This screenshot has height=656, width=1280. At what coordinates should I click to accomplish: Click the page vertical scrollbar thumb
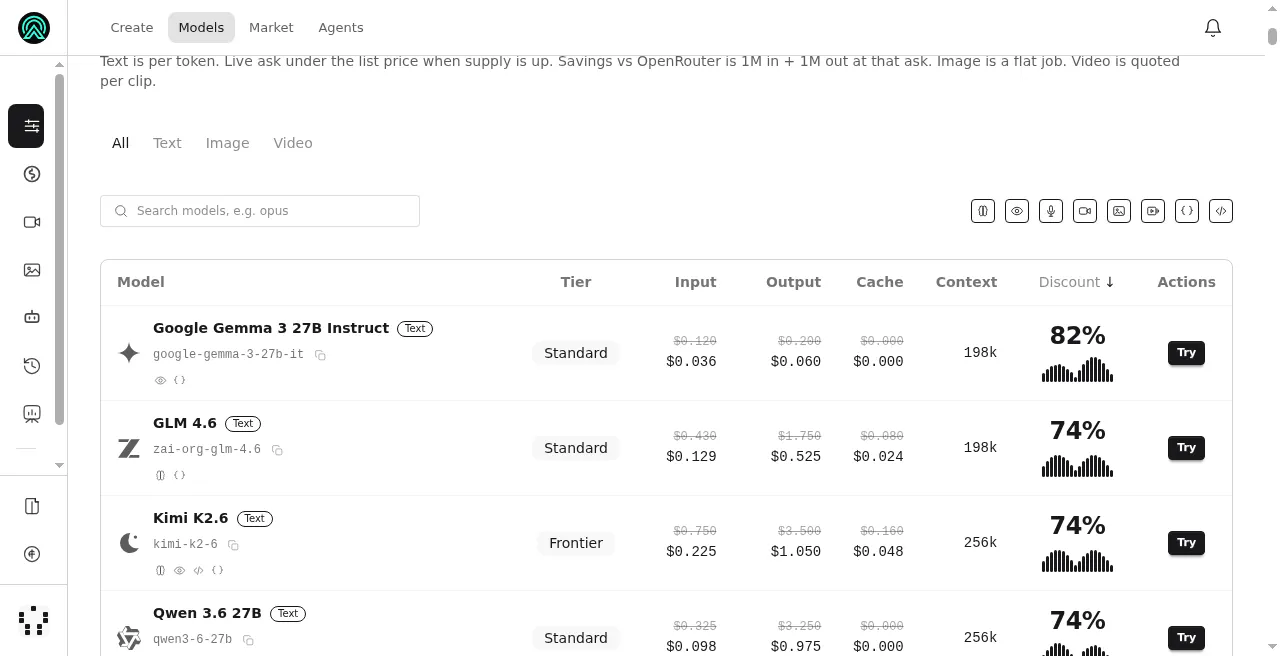[1272, 36]
